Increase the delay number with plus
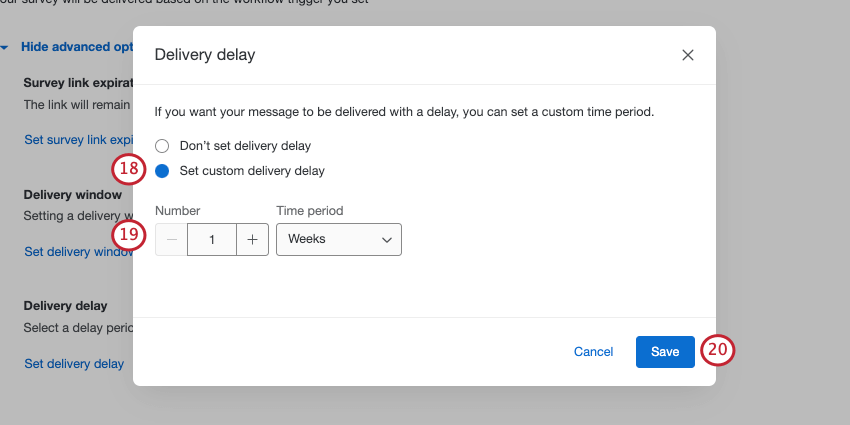 tap(252, 240)
